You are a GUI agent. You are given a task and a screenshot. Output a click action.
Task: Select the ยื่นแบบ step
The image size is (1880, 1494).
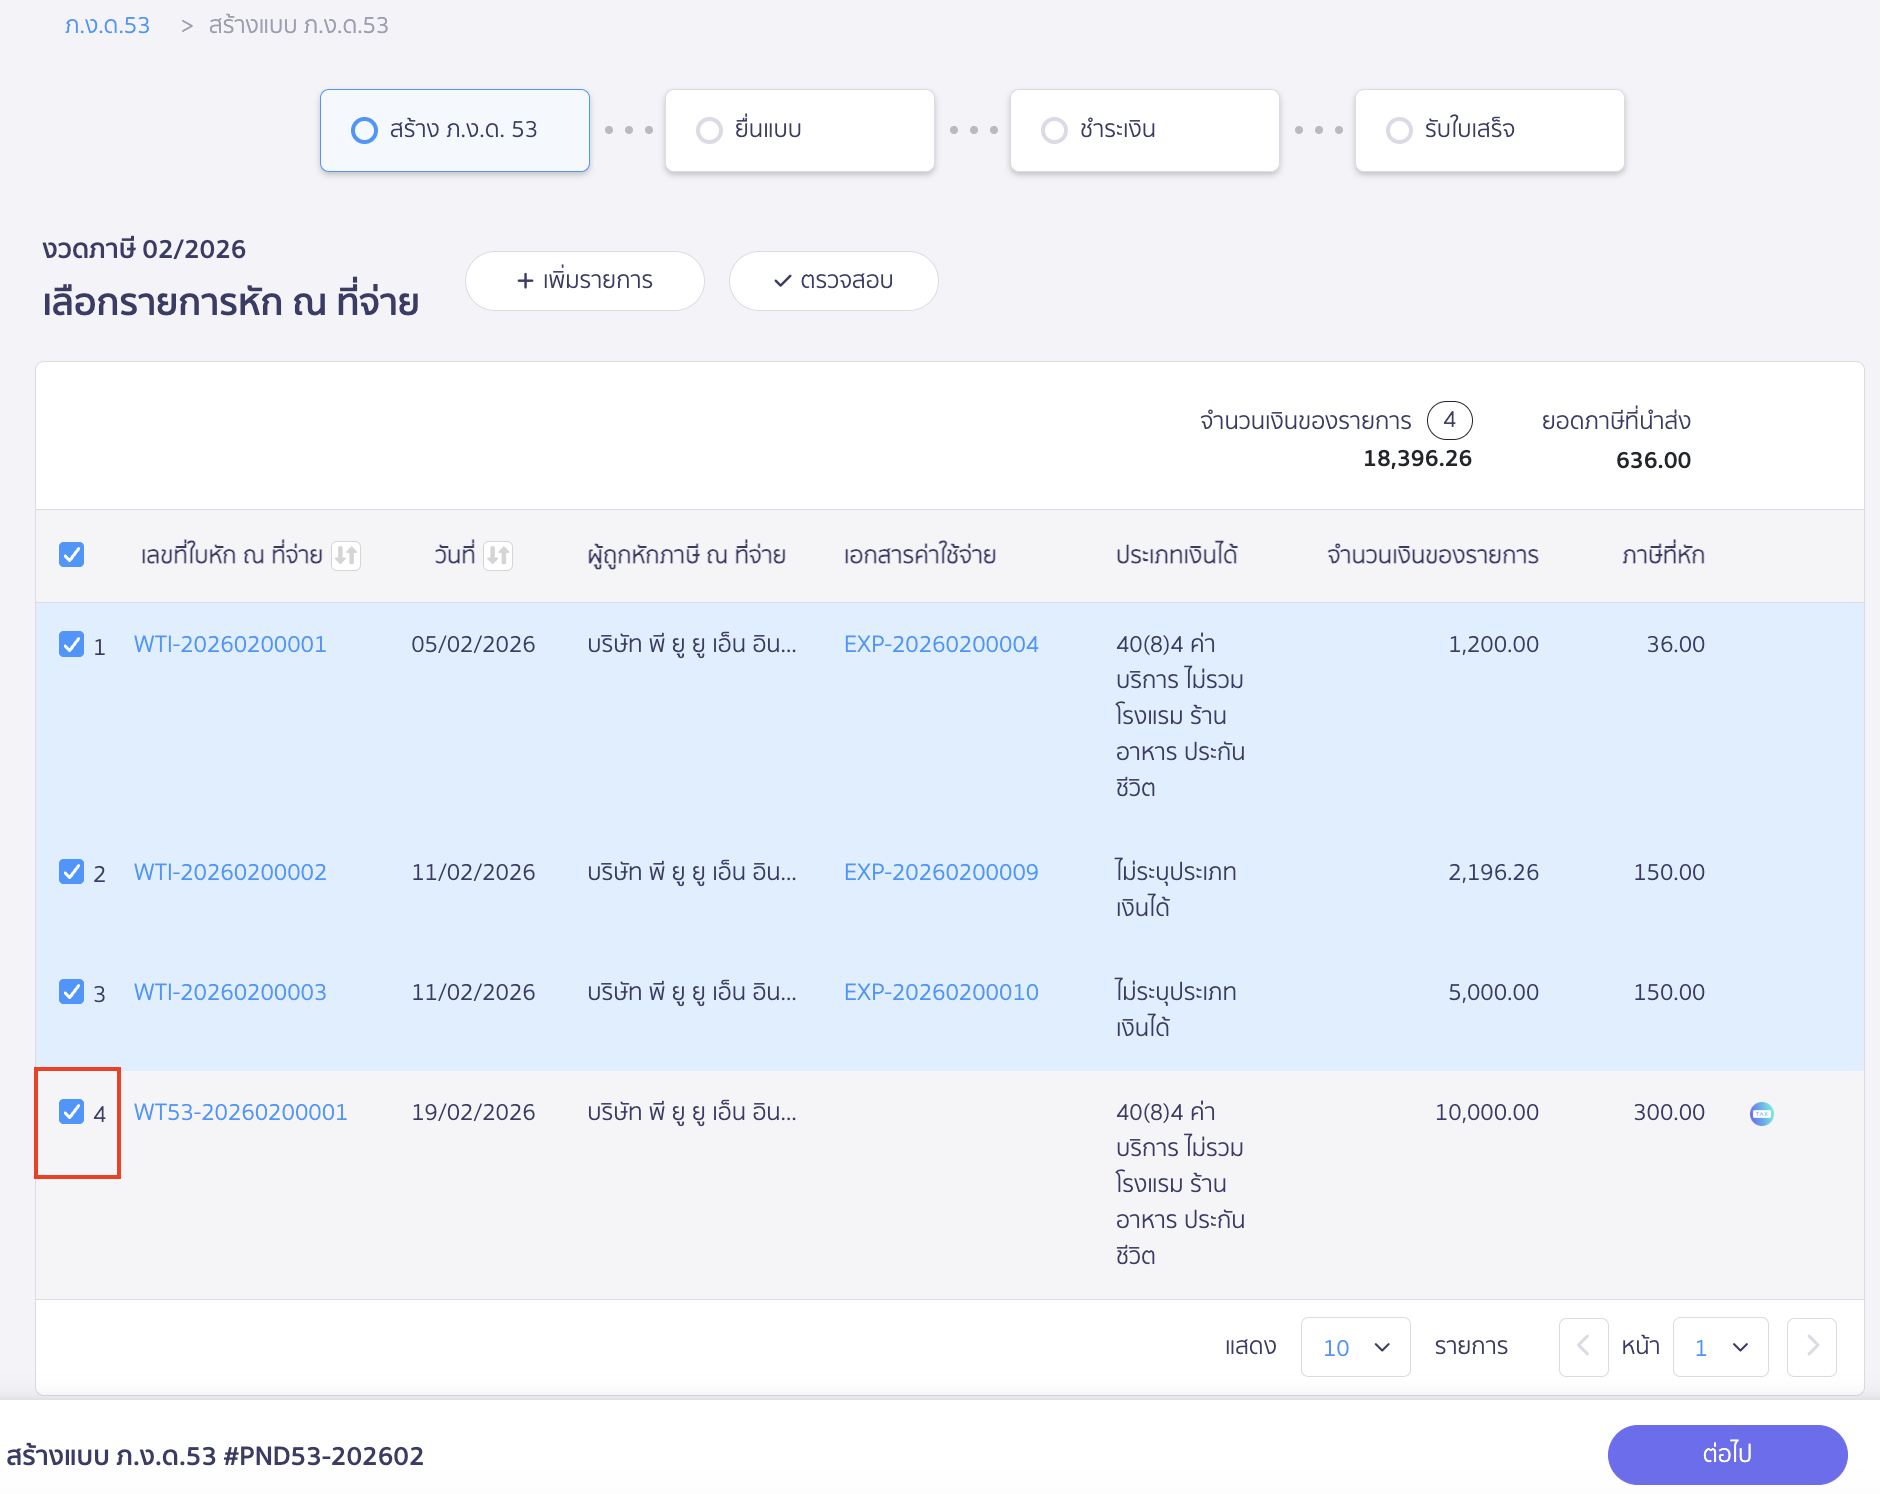(799, 130)
